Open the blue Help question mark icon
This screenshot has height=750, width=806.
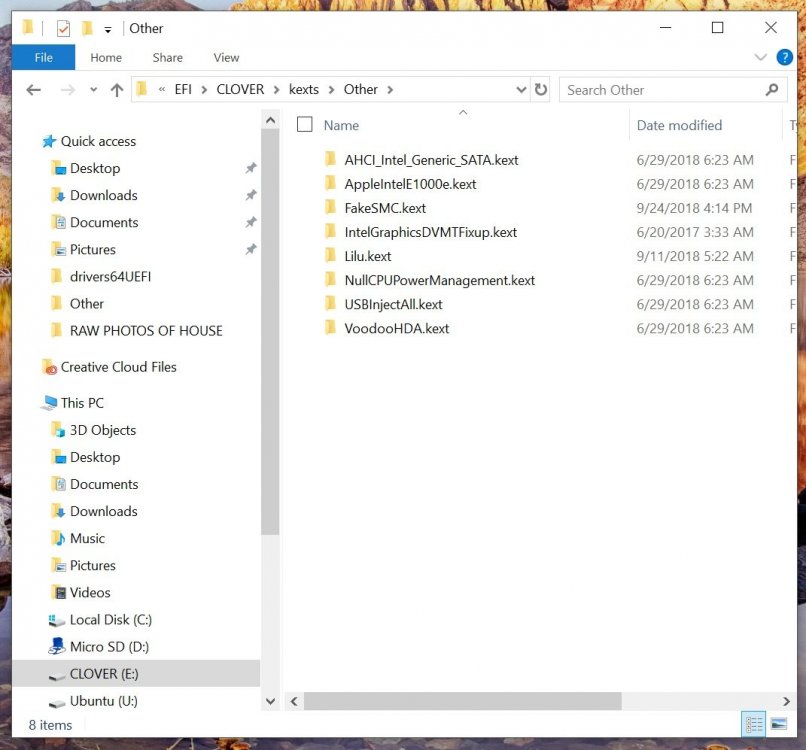784,57
